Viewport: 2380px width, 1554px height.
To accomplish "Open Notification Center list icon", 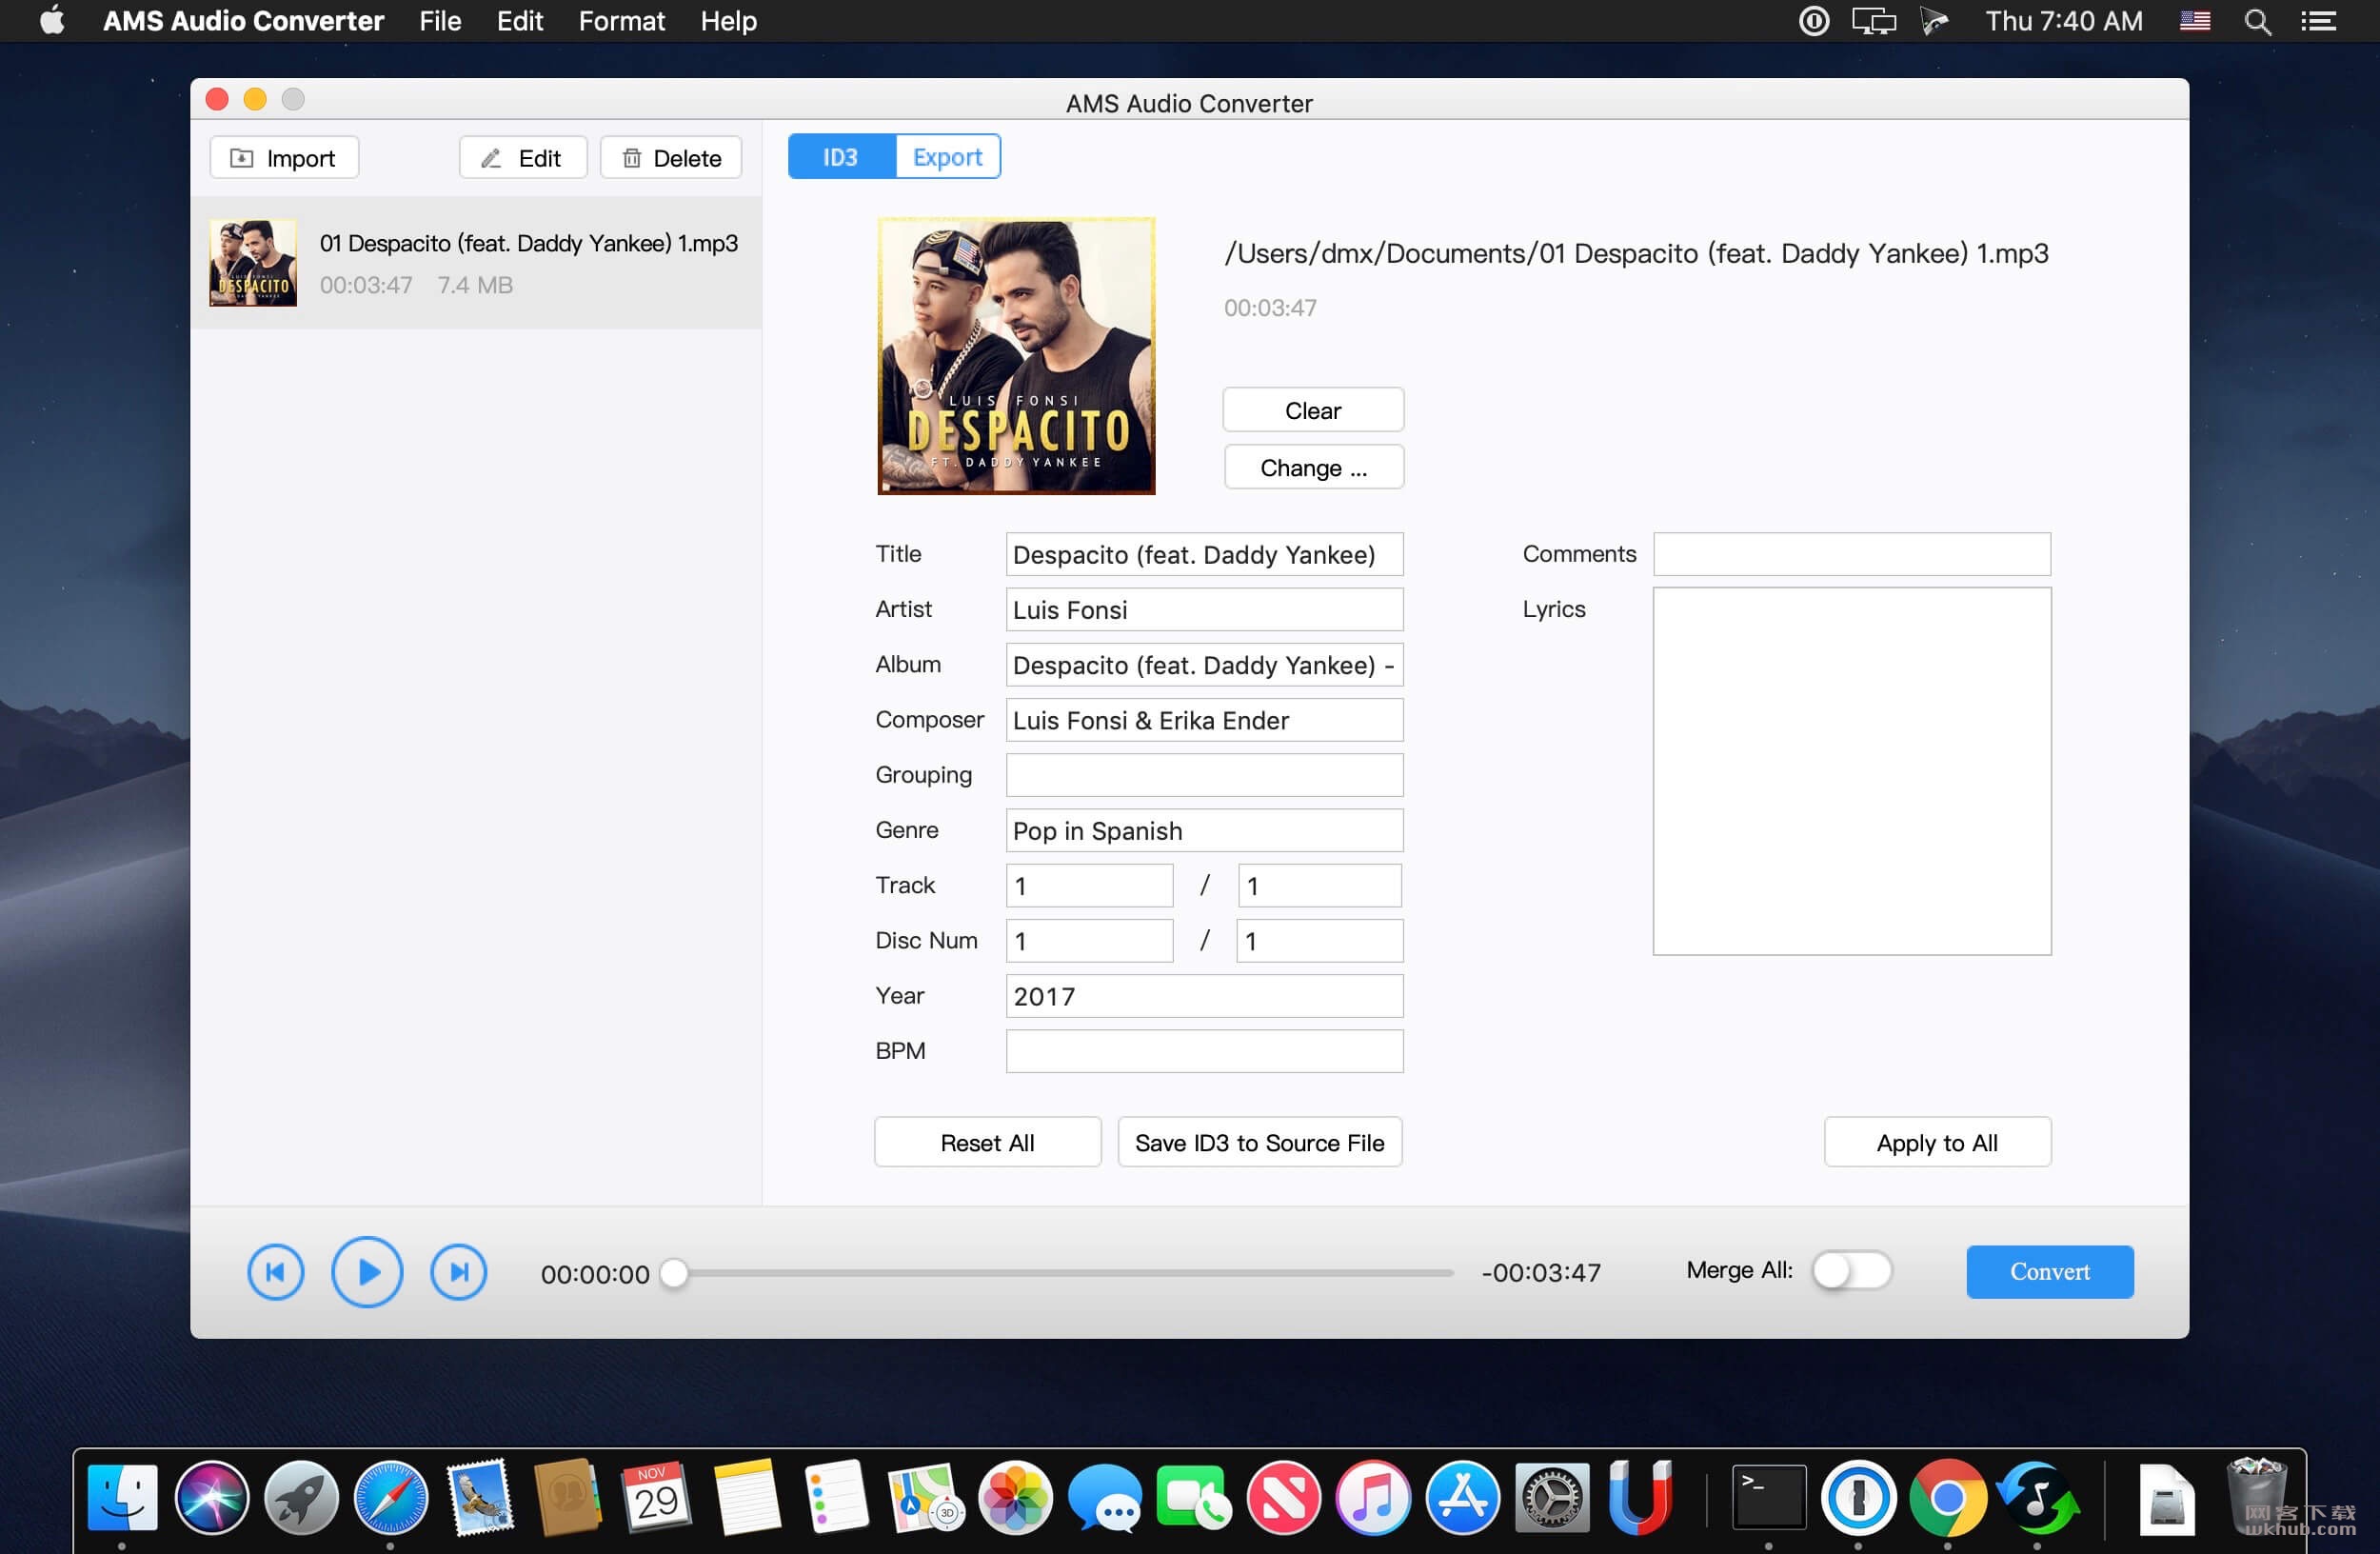I will (2318, 21).
